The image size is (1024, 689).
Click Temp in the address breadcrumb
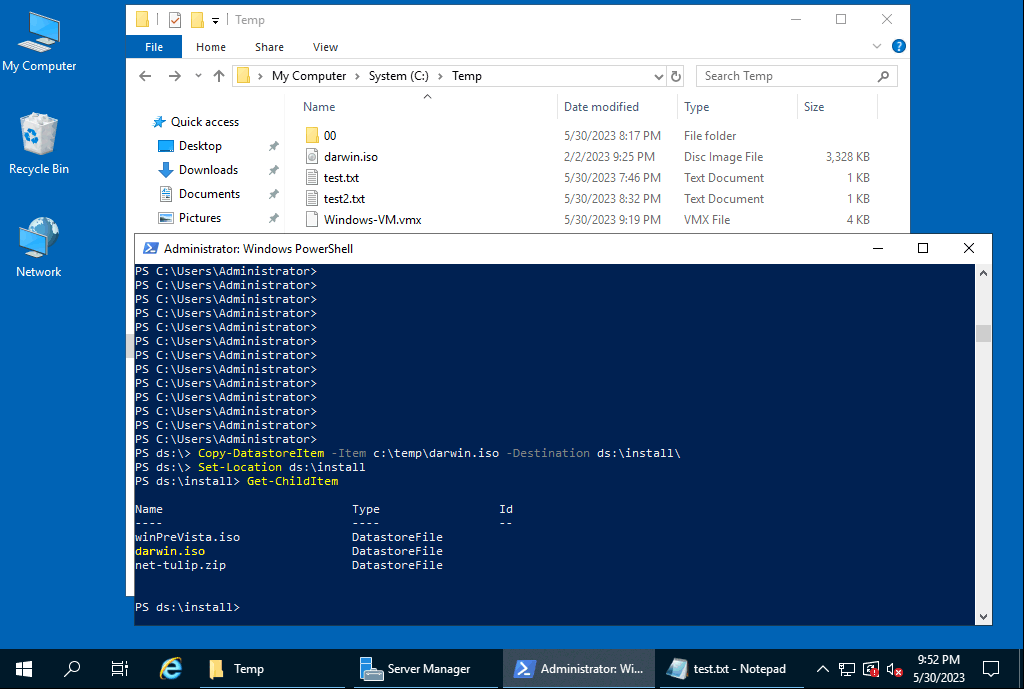point(467,76)
